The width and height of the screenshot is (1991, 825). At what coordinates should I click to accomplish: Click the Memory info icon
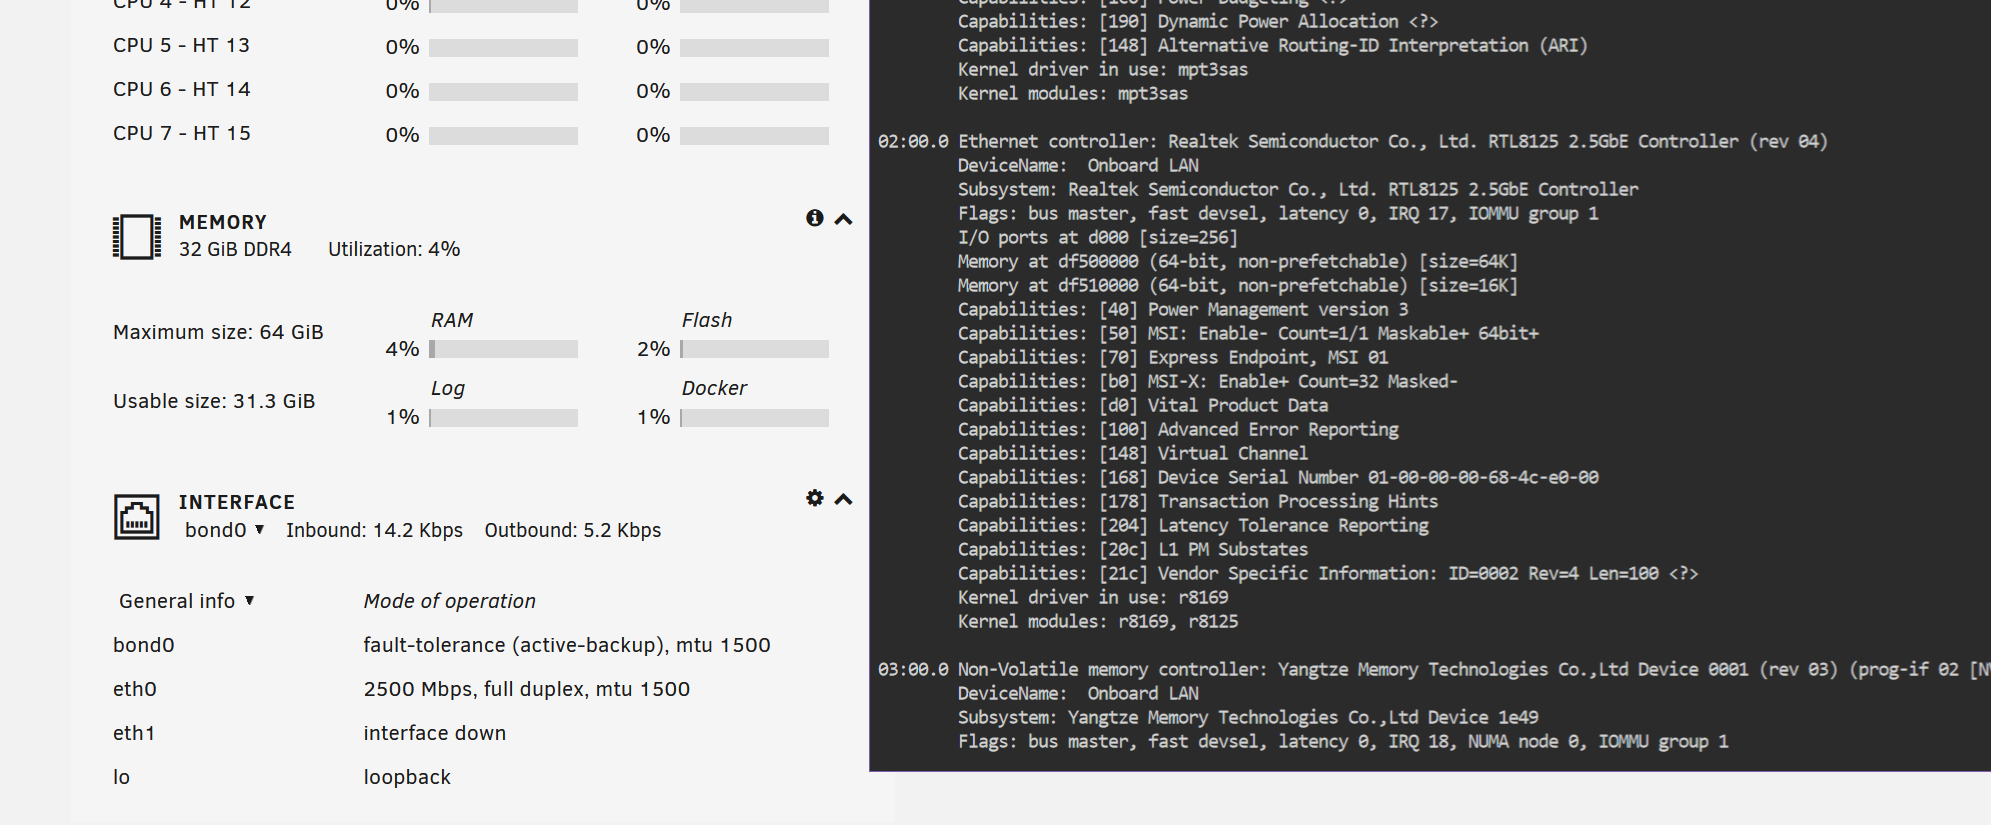[815, 218]
